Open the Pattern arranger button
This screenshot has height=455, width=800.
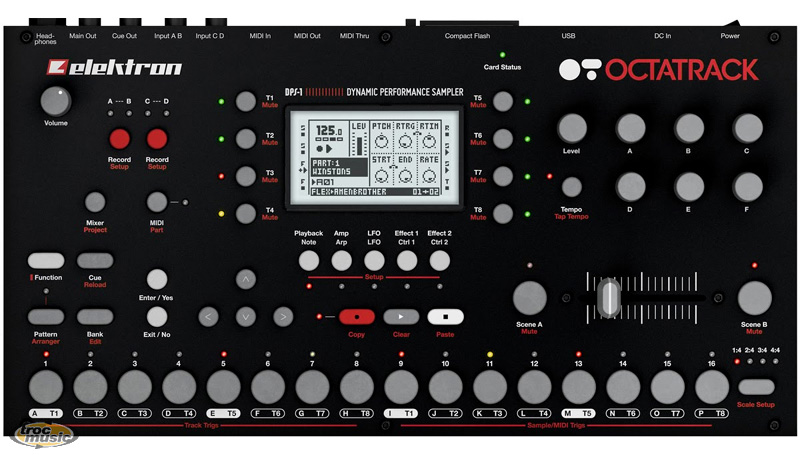[46, 317]
